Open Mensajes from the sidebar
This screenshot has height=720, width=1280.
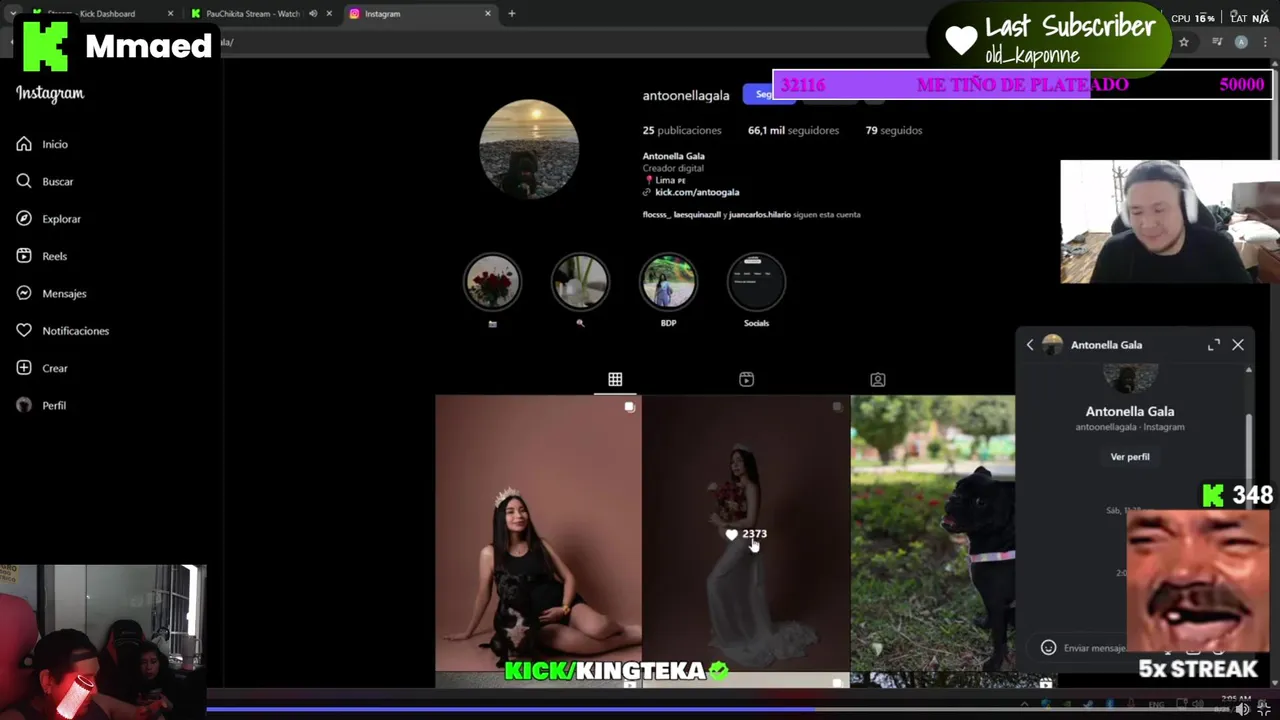point(51,293)
